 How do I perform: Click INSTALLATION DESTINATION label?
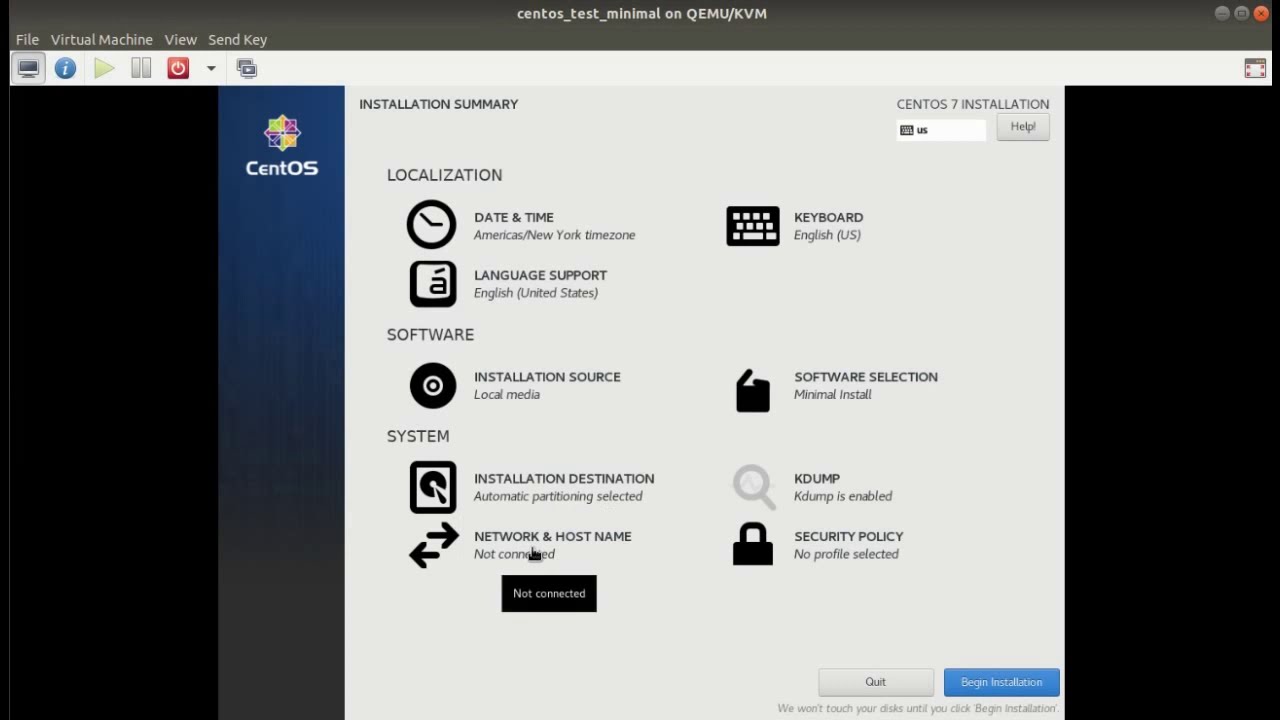(x=564, y=478)
